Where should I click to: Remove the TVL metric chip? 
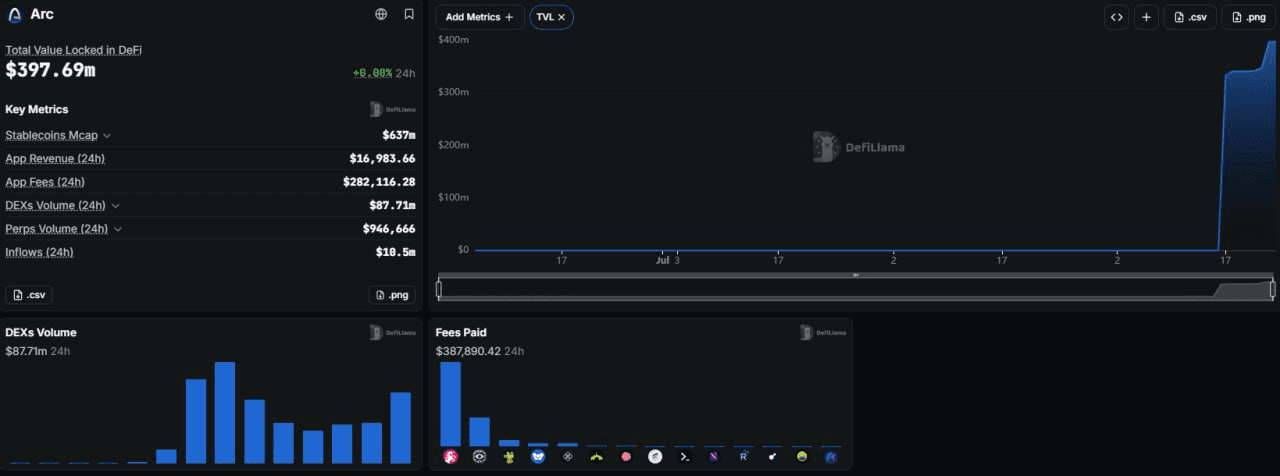561,17
